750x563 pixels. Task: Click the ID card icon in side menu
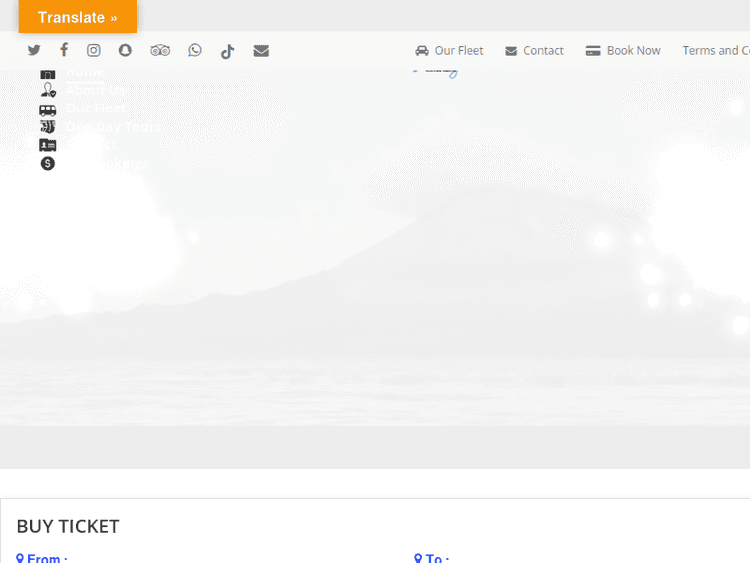tap(48, 145)
